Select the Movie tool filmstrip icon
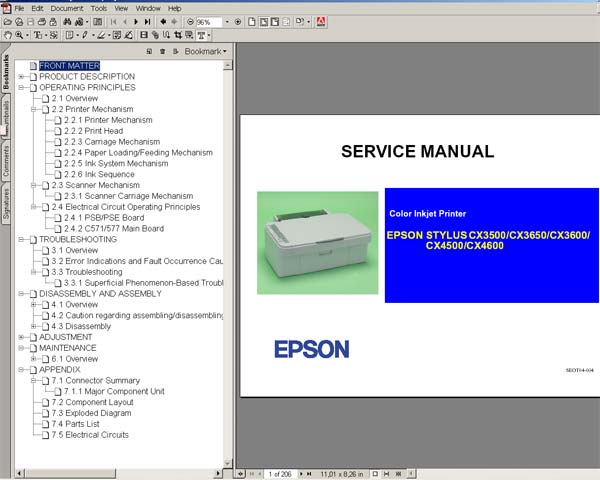 click(144, 36)
